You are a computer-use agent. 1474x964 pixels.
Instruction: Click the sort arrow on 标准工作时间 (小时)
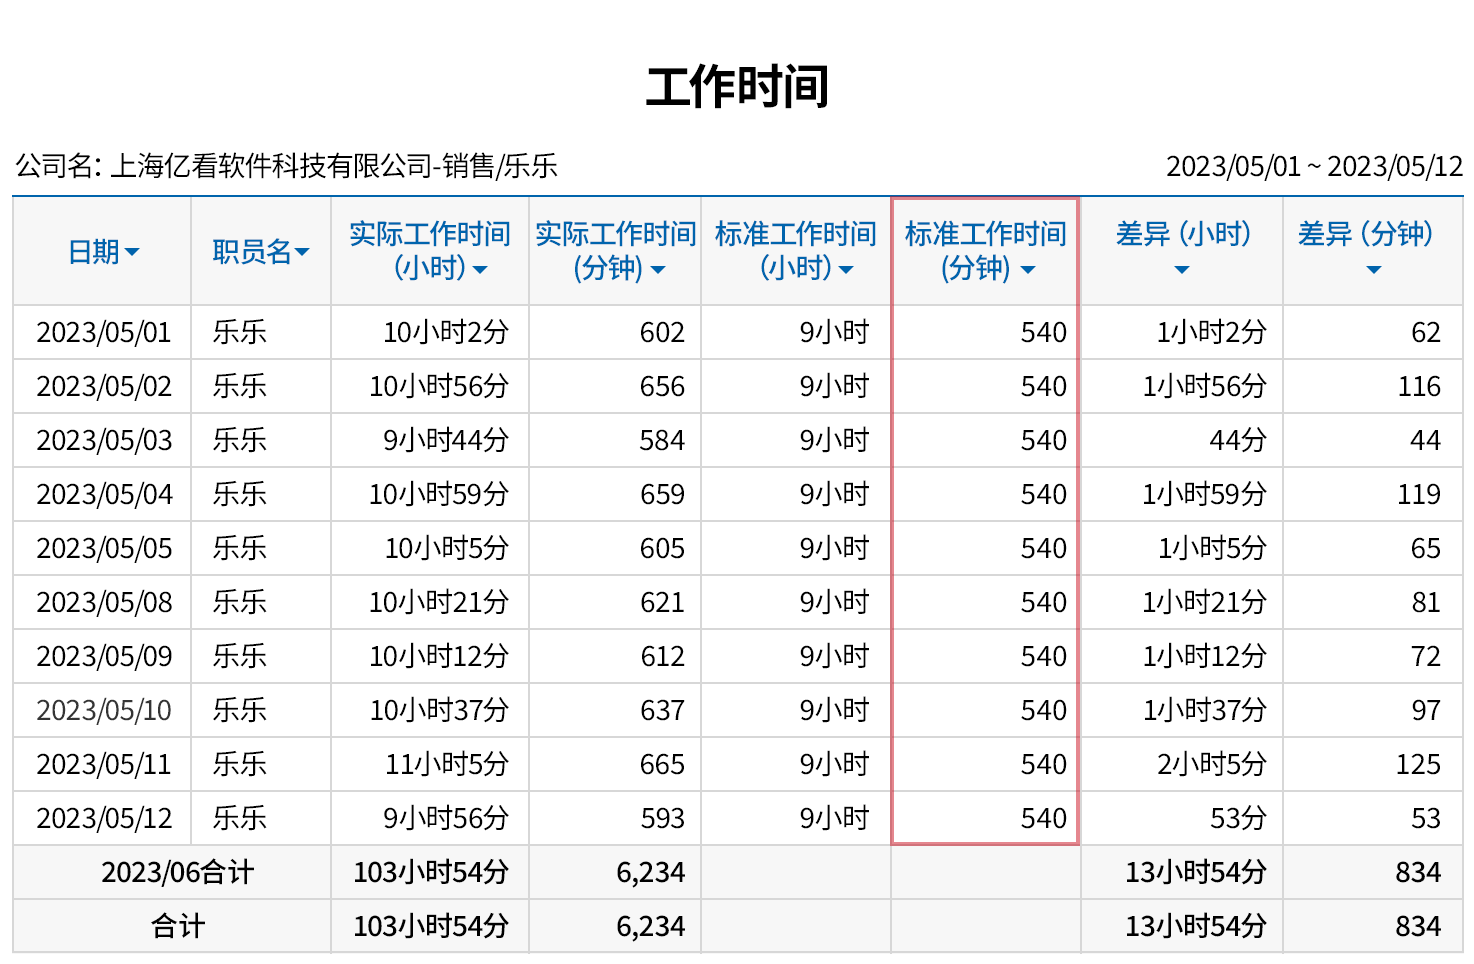click(x=845, y=269)
